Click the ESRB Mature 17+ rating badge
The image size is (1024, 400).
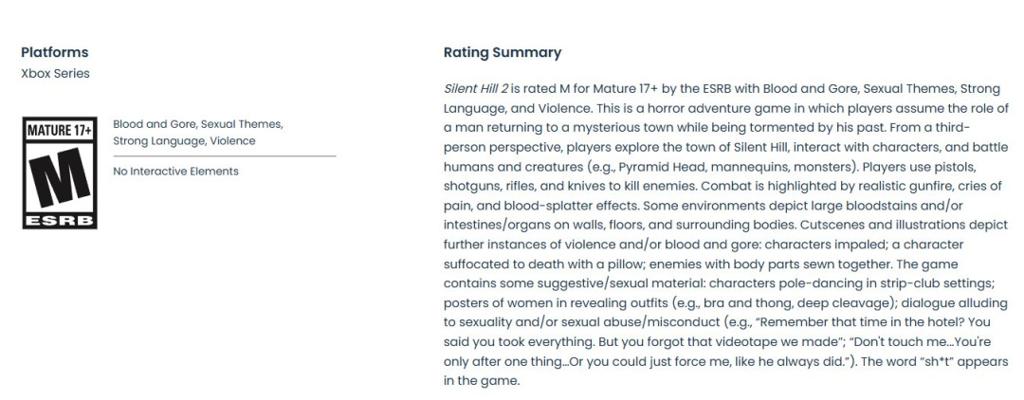(59, 172)
